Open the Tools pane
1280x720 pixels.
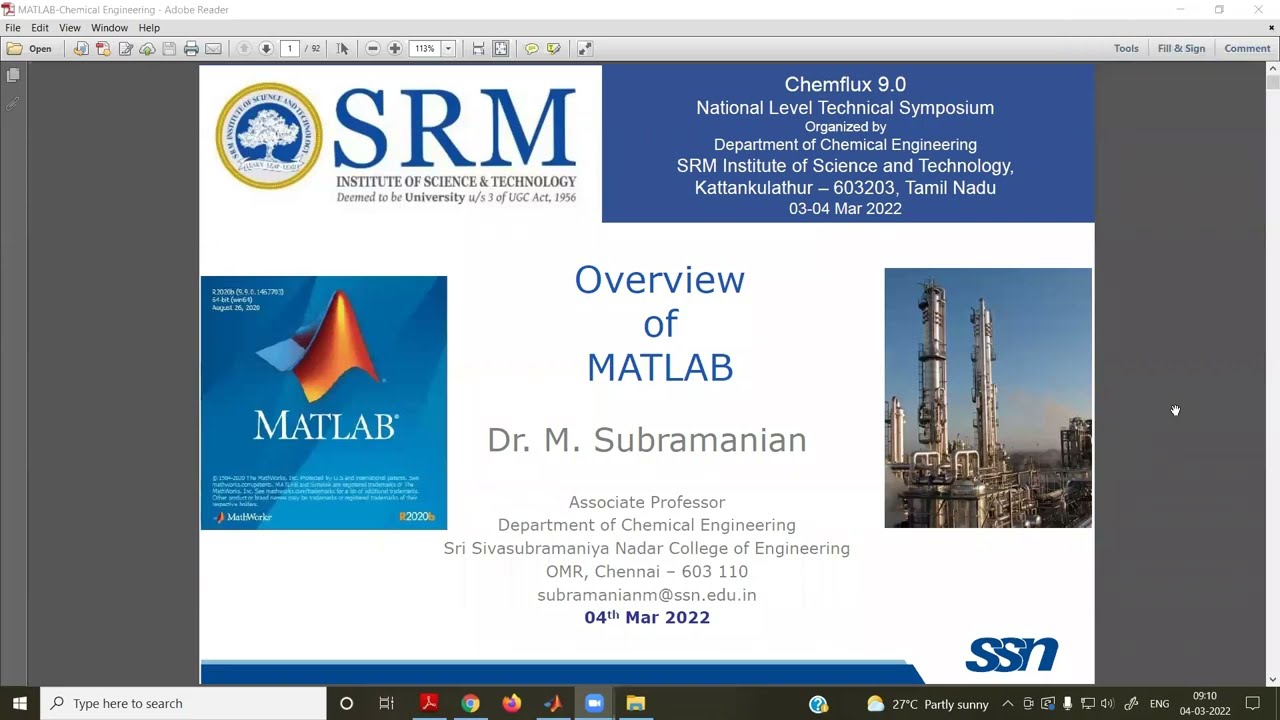tap(1126, 48)
